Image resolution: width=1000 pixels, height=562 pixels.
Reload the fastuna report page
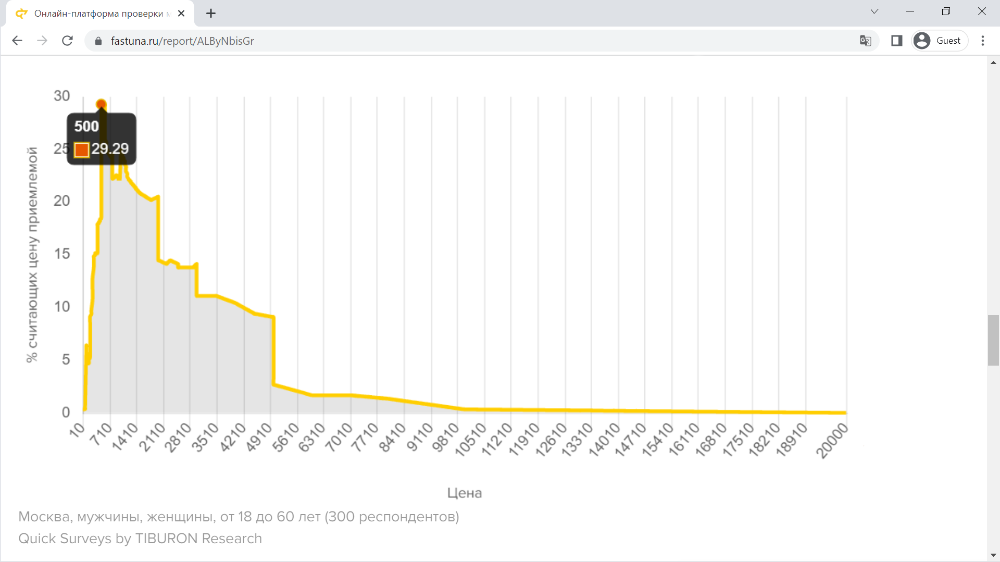pyautogui.click(x=67, y=41)
